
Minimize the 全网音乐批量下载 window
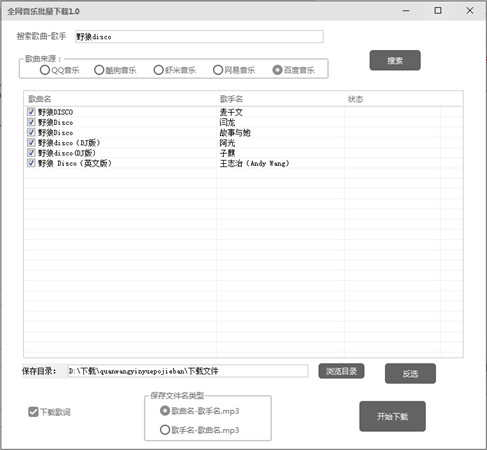click(x=406, y=11)
